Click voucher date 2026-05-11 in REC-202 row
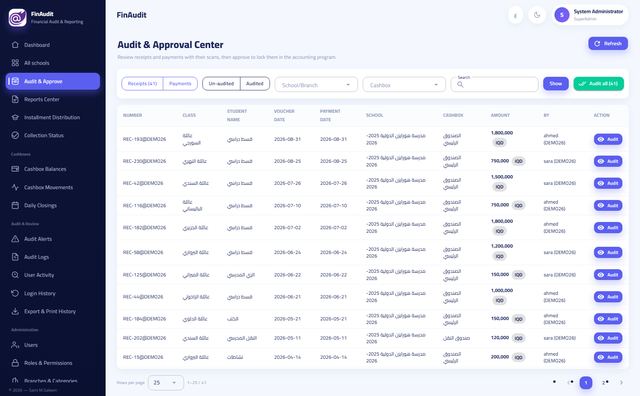The width and height of the screenshot is (640, 396). click(x=287, y=338)
